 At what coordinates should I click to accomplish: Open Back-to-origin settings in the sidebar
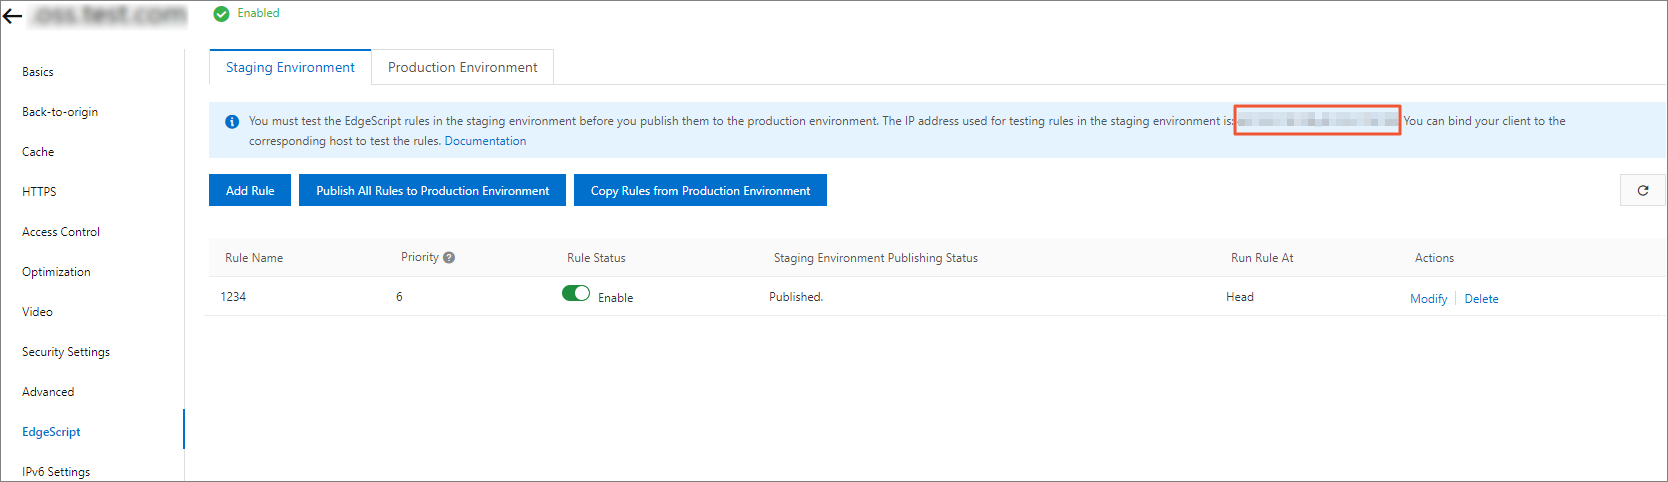pyautogui.click(x=60, y=112)
